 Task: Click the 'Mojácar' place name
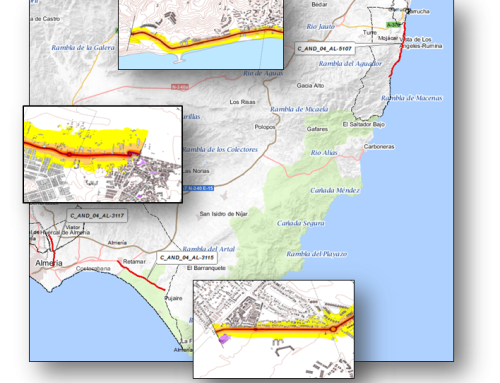tap(388, 38)
